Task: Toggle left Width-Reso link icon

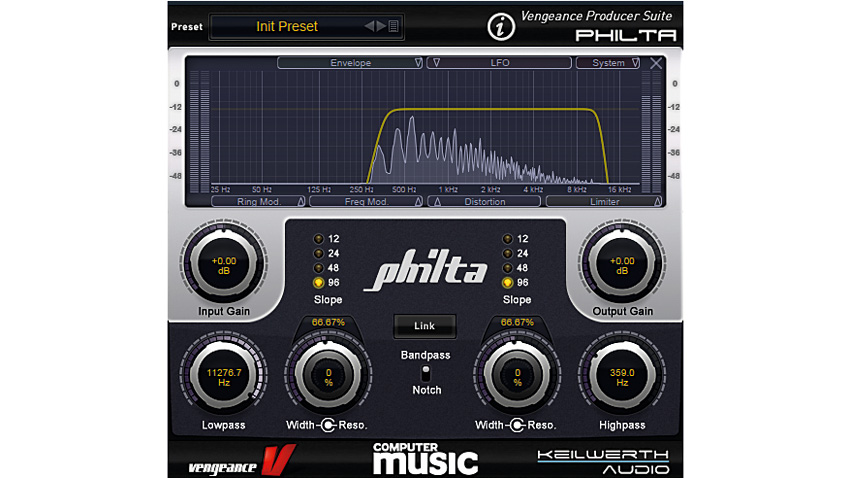Action: pos(329,425)
